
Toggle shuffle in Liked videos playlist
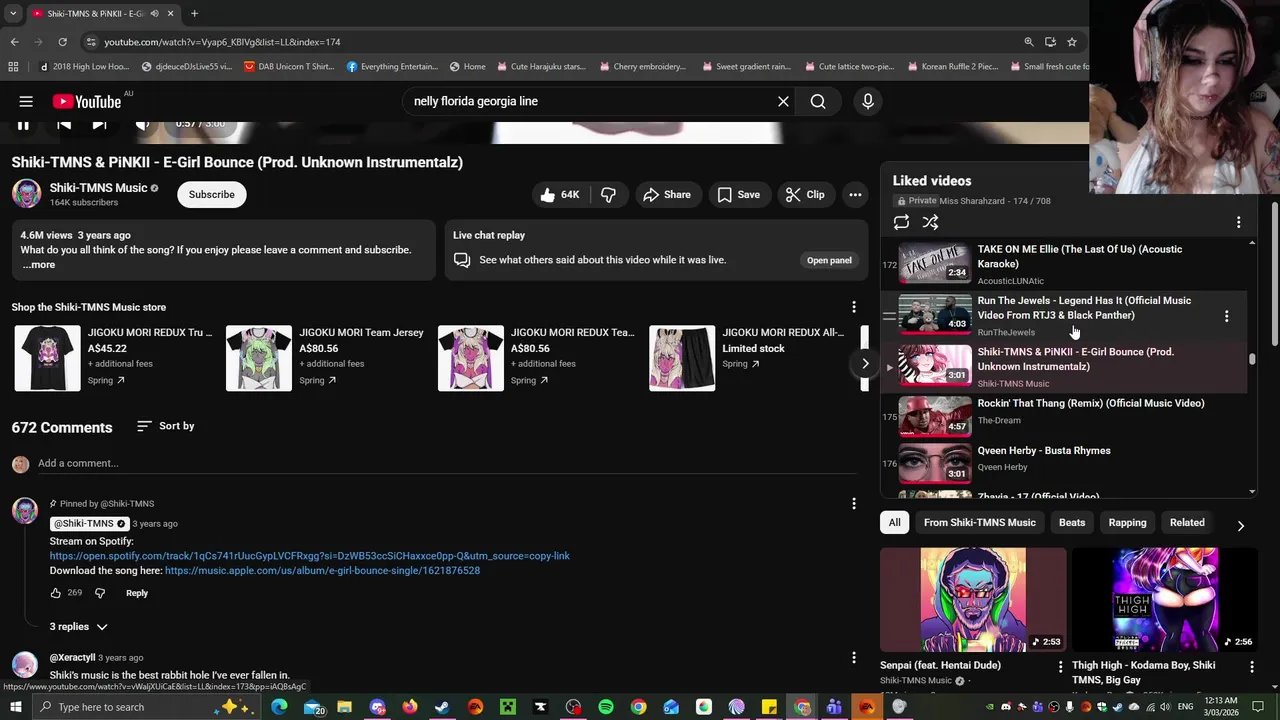click(x=930, y=222)
